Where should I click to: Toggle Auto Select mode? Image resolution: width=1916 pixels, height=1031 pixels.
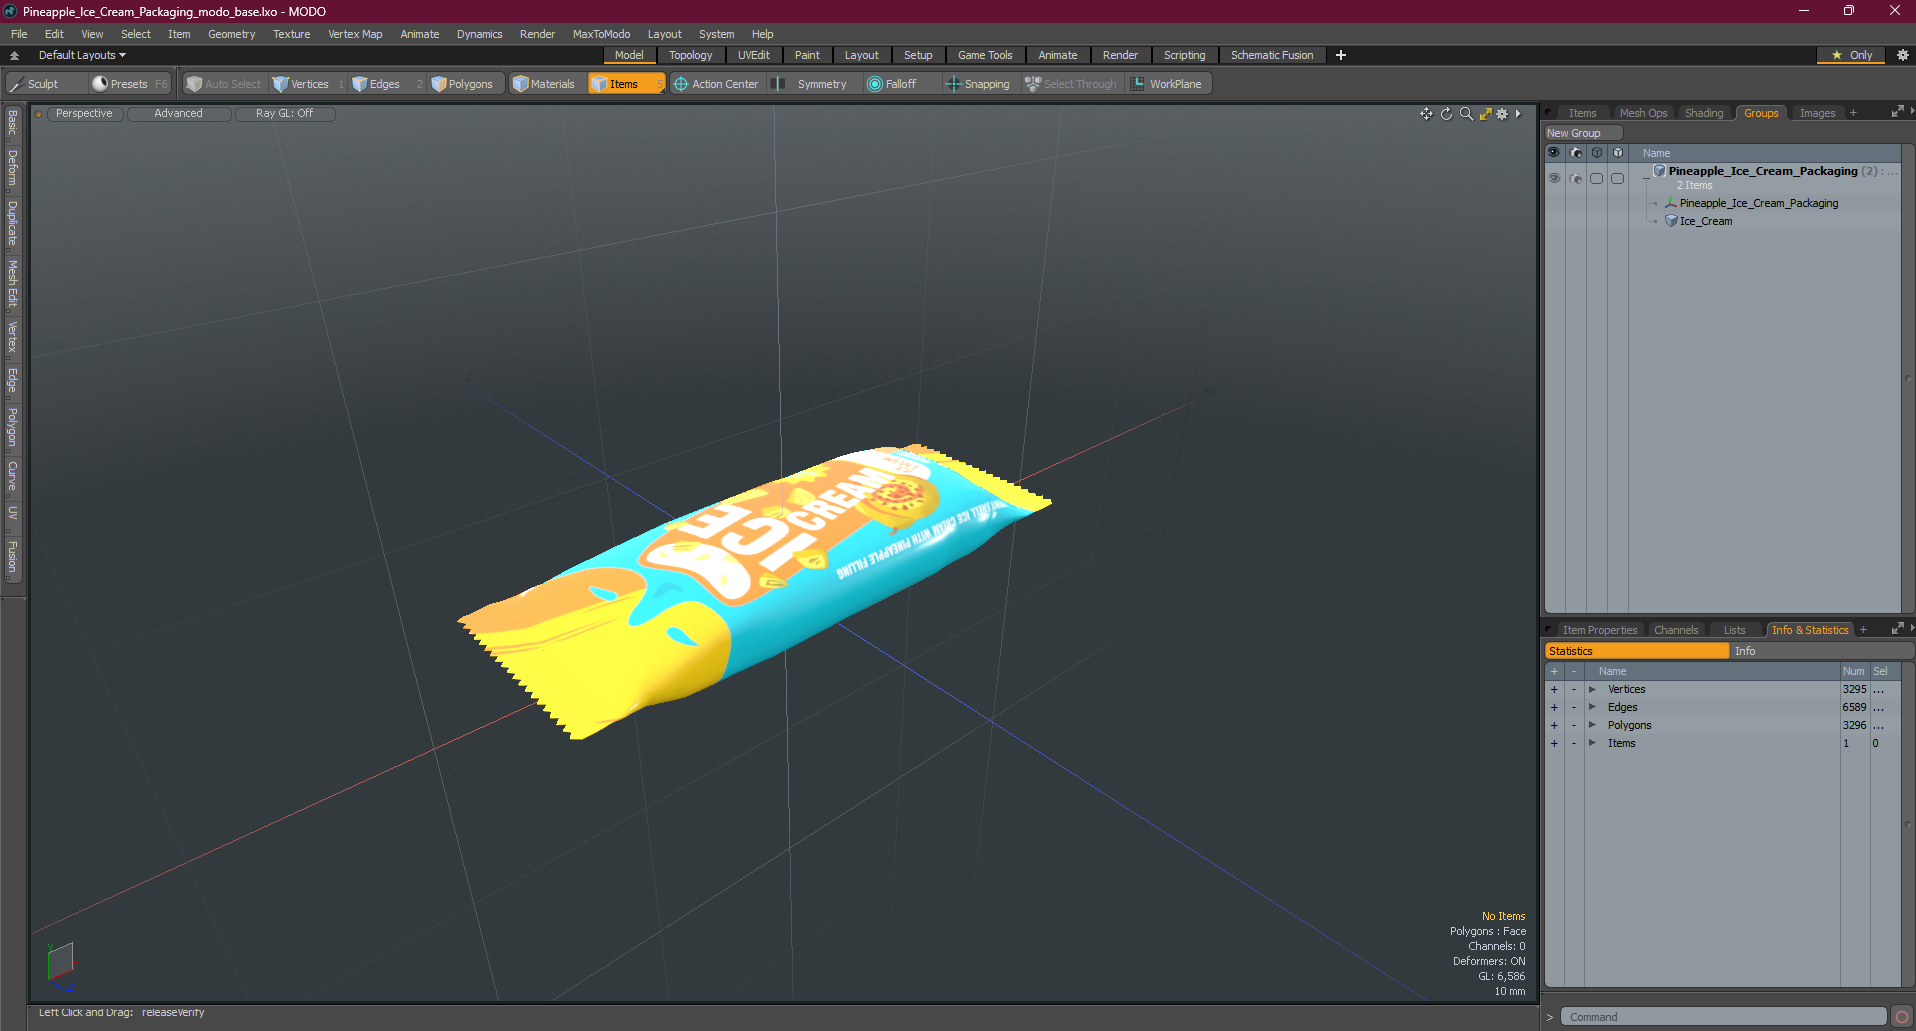click(224, 84)
